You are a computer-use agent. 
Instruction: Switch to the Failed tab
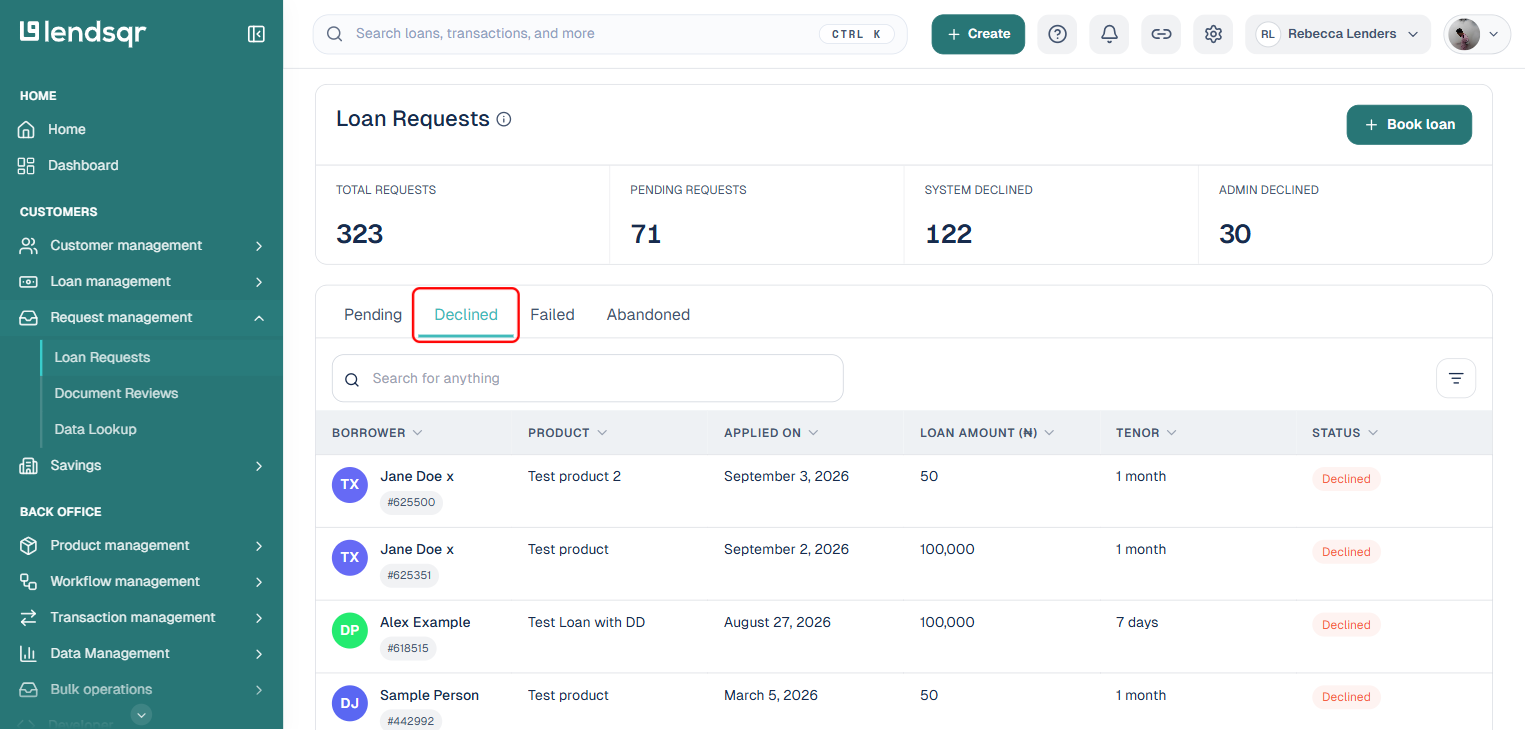point(552,314)
